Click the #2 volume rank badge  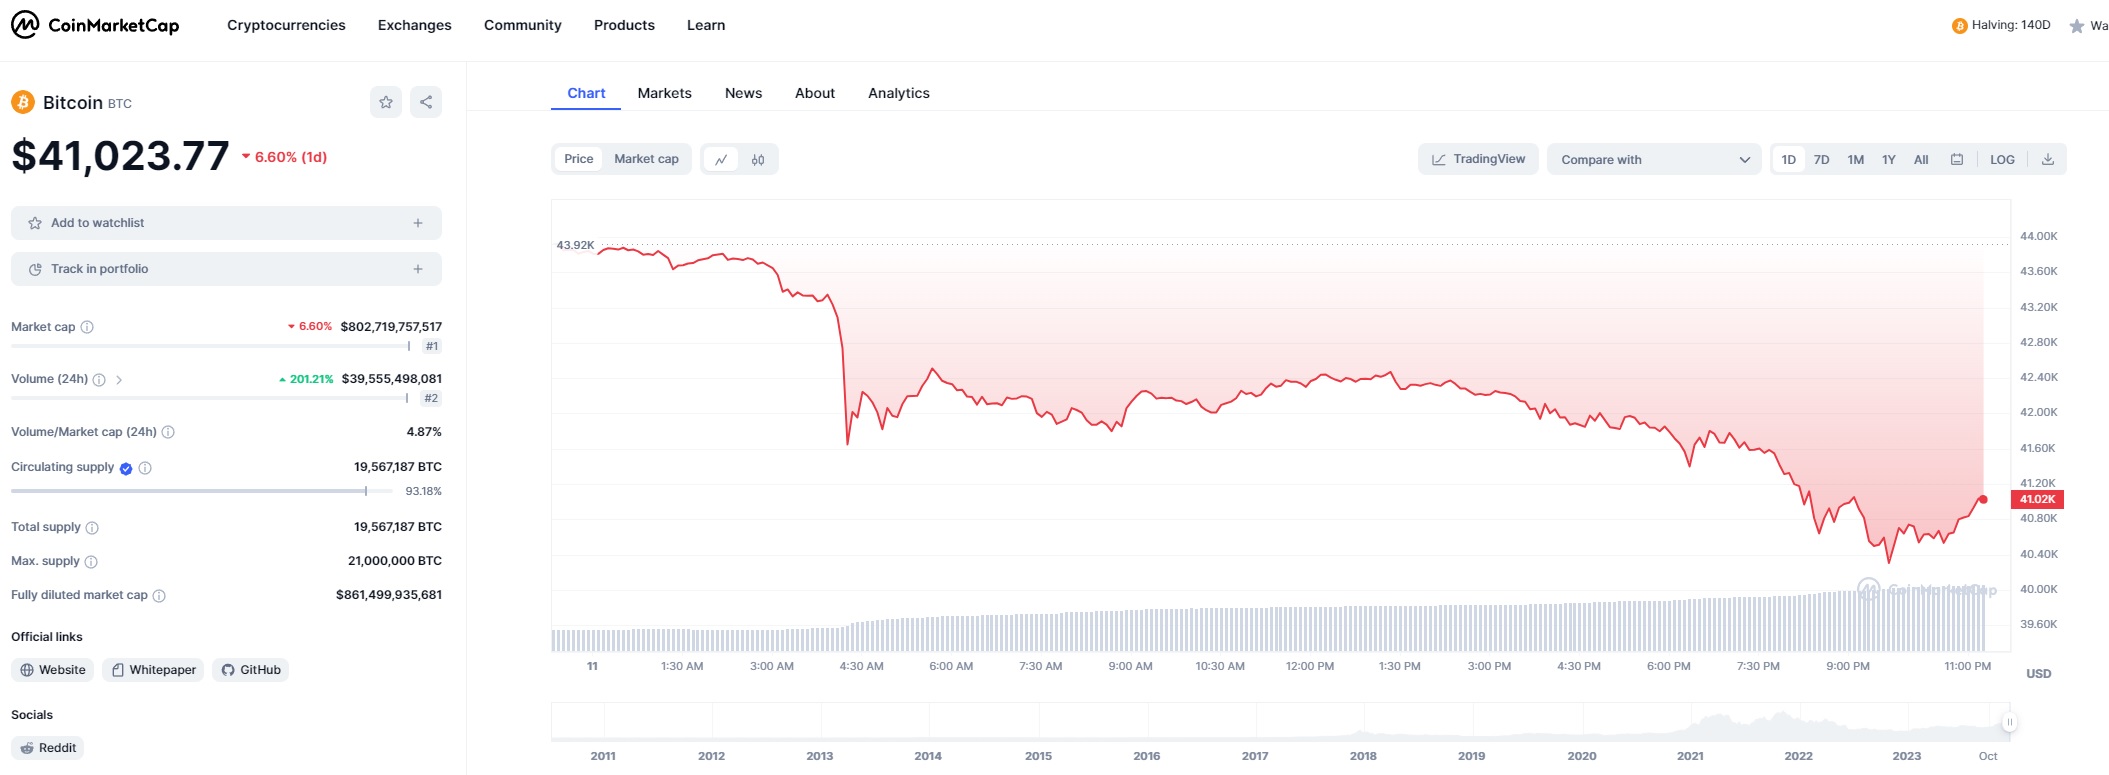tap(431, 398)
